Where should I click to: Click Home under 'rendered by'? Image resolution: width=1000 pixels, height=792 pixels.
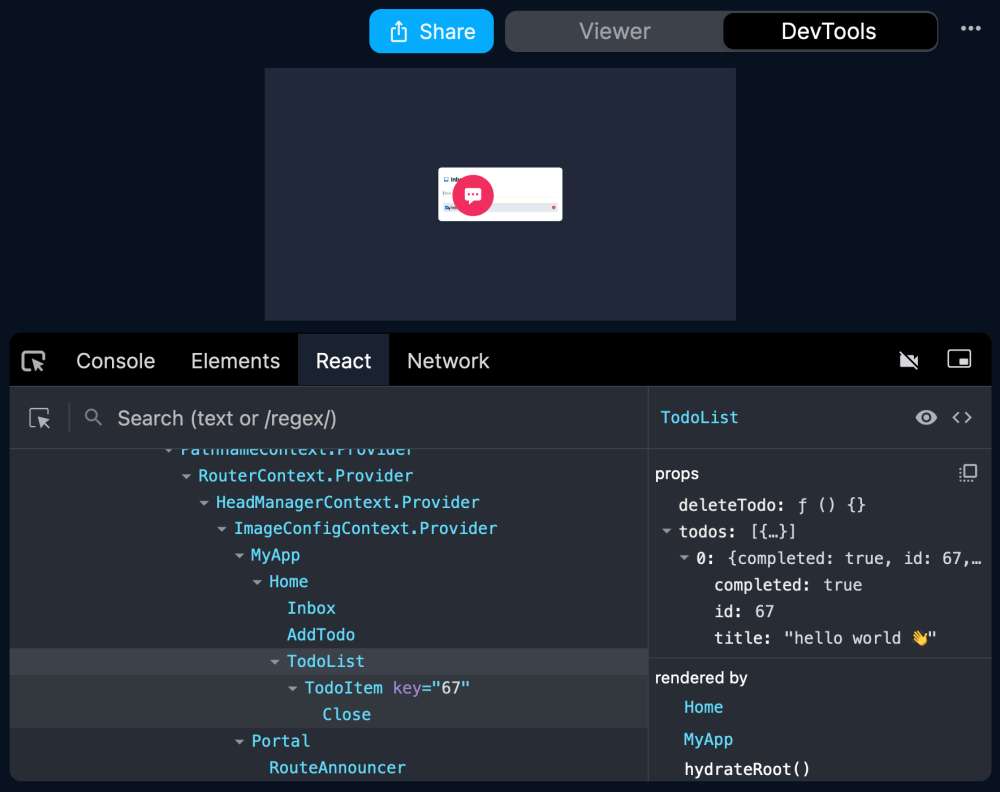(703, 707)
